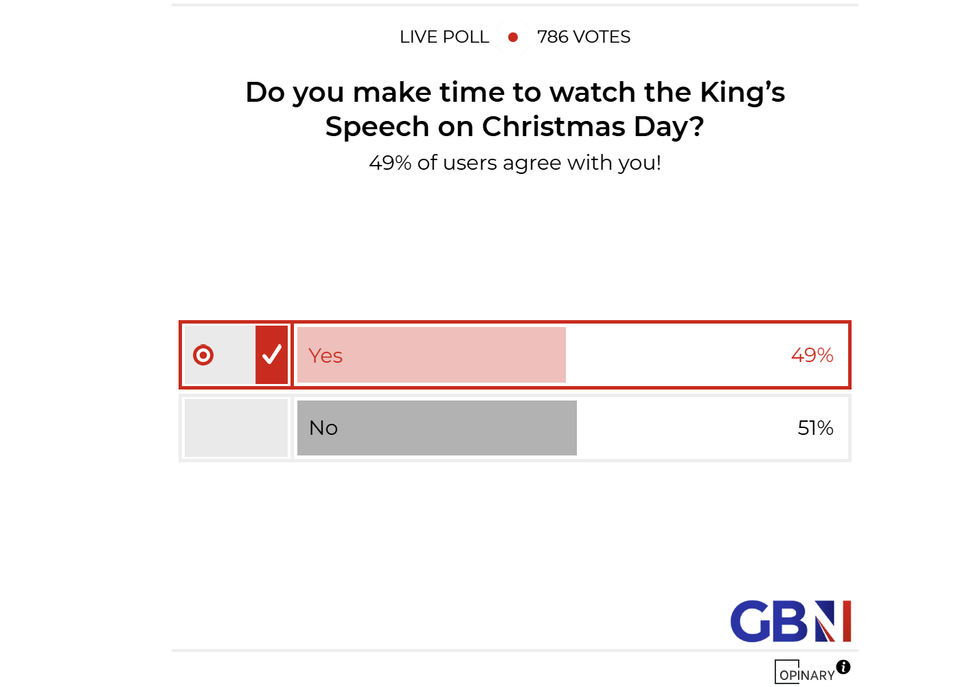This screenshot has width=980, height=687.
Task: Click the info icon next to Opinary
Action: click(x=845, y=667)
